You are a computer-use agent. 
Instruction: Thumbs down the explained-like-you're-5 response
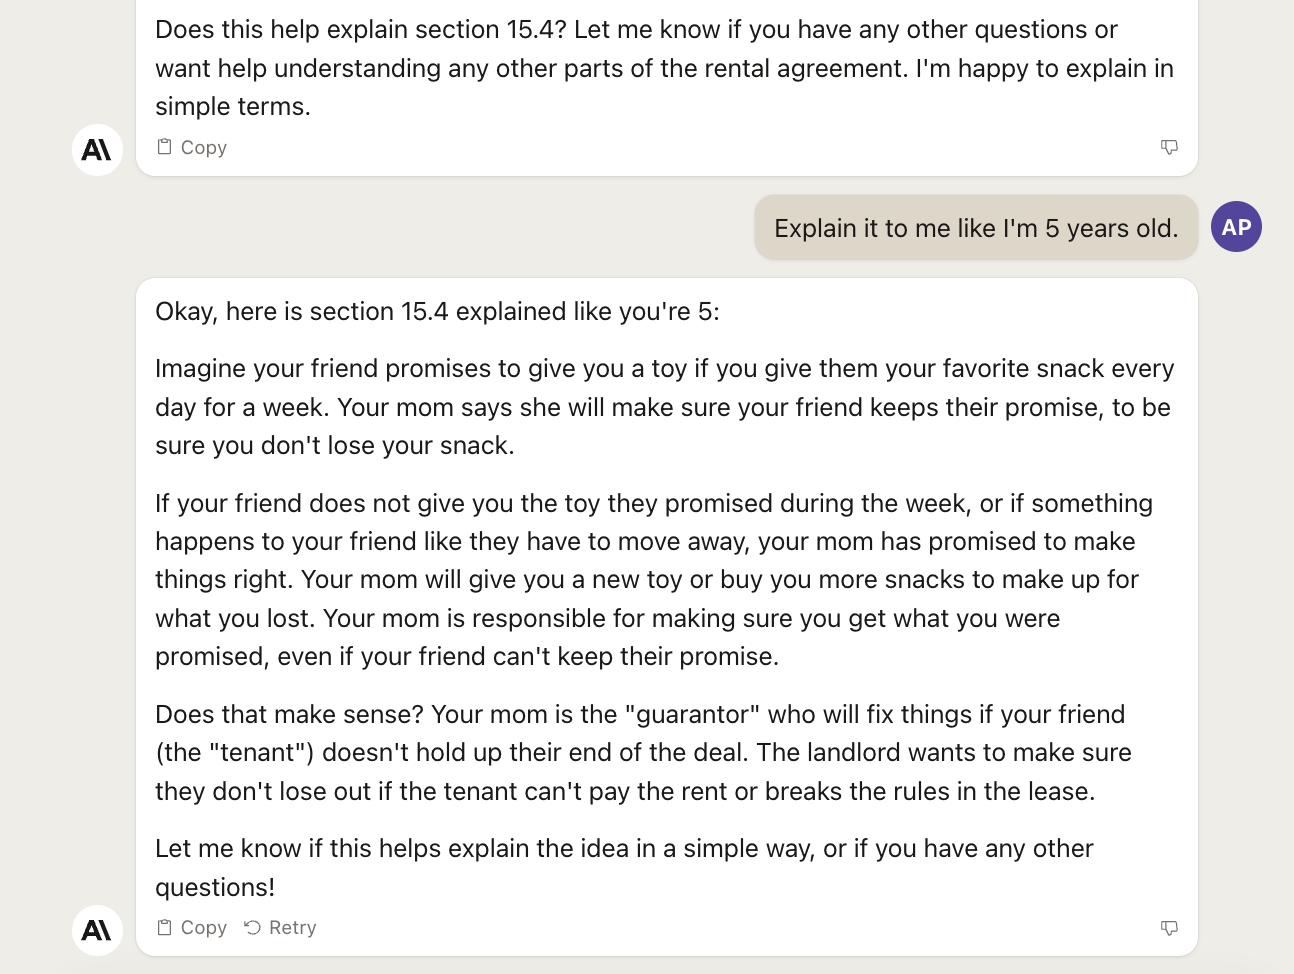click(x=1169, y=928)
